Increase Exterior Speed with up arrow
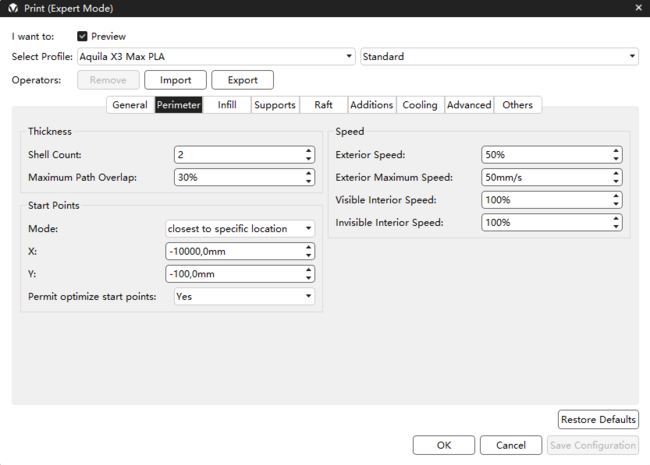650x465 pixels. pyautogui.click(x=616, y=151)
